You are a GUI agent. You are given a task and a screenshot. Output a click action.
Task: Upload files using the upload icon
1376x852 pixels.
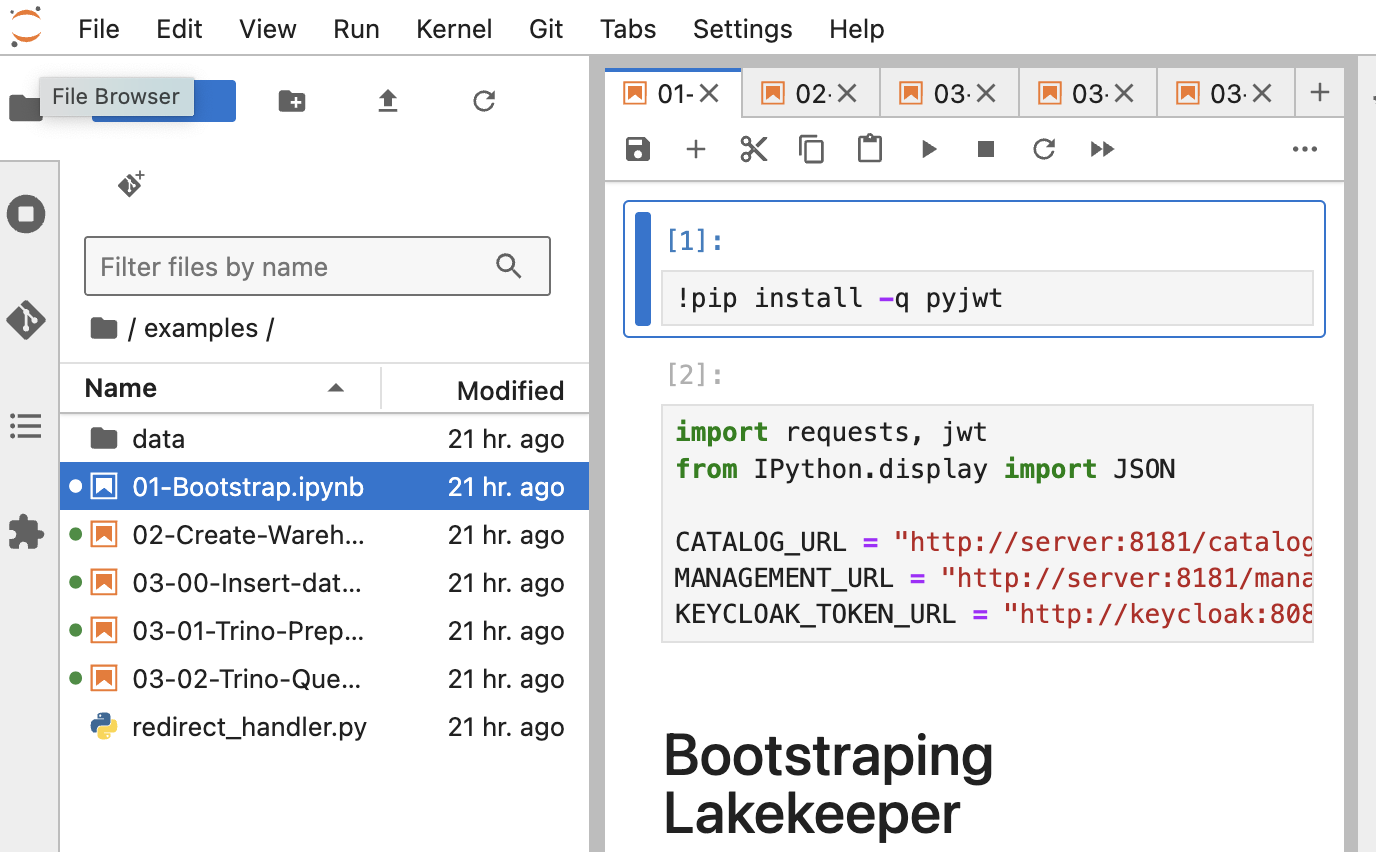pyautogui.click(x=388, y=101)
